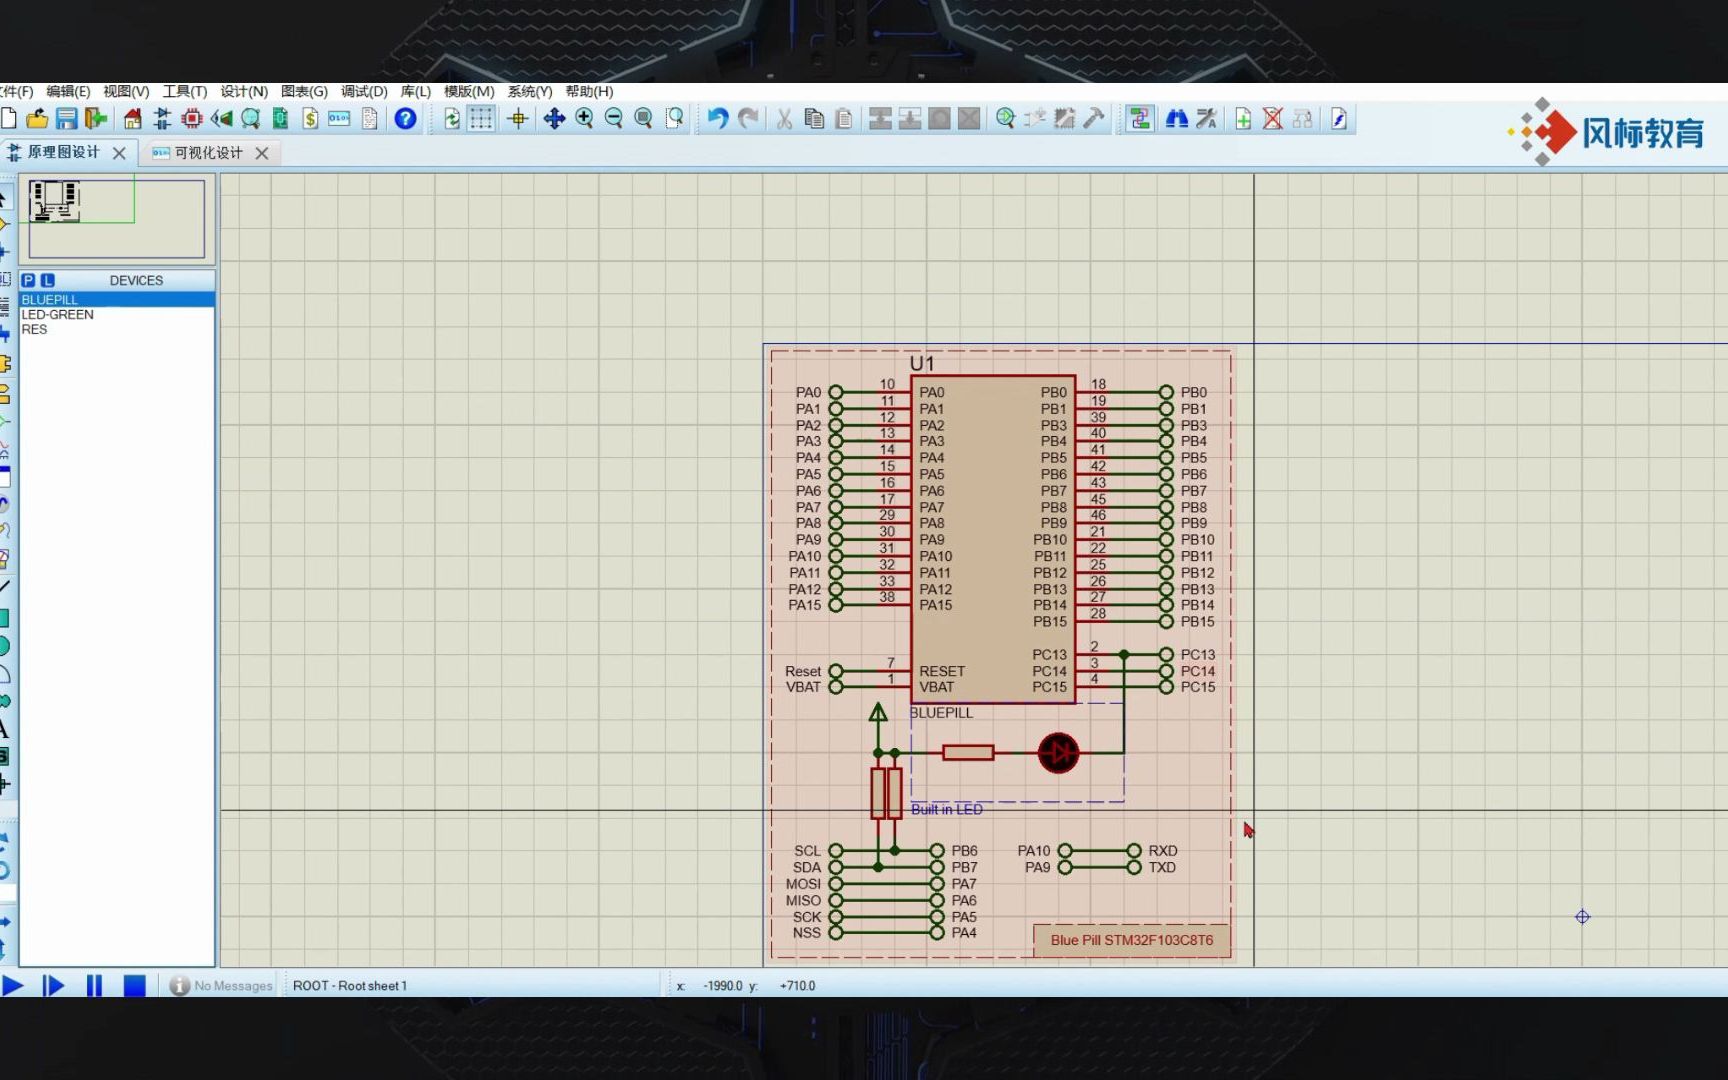This screenshot has height=1080, width=1728.
Task: Open the 库(L) menu
Action: 415,91
